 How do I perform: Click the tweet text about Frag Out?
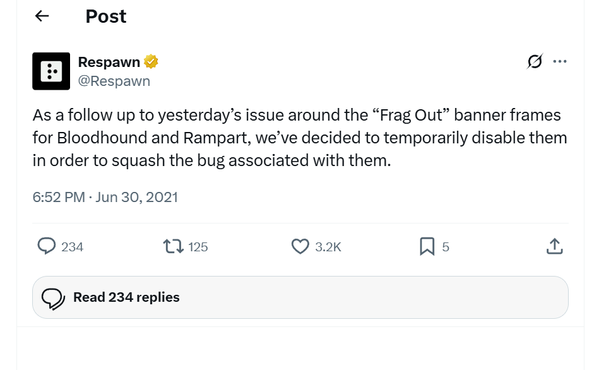(x=300, y=138)
